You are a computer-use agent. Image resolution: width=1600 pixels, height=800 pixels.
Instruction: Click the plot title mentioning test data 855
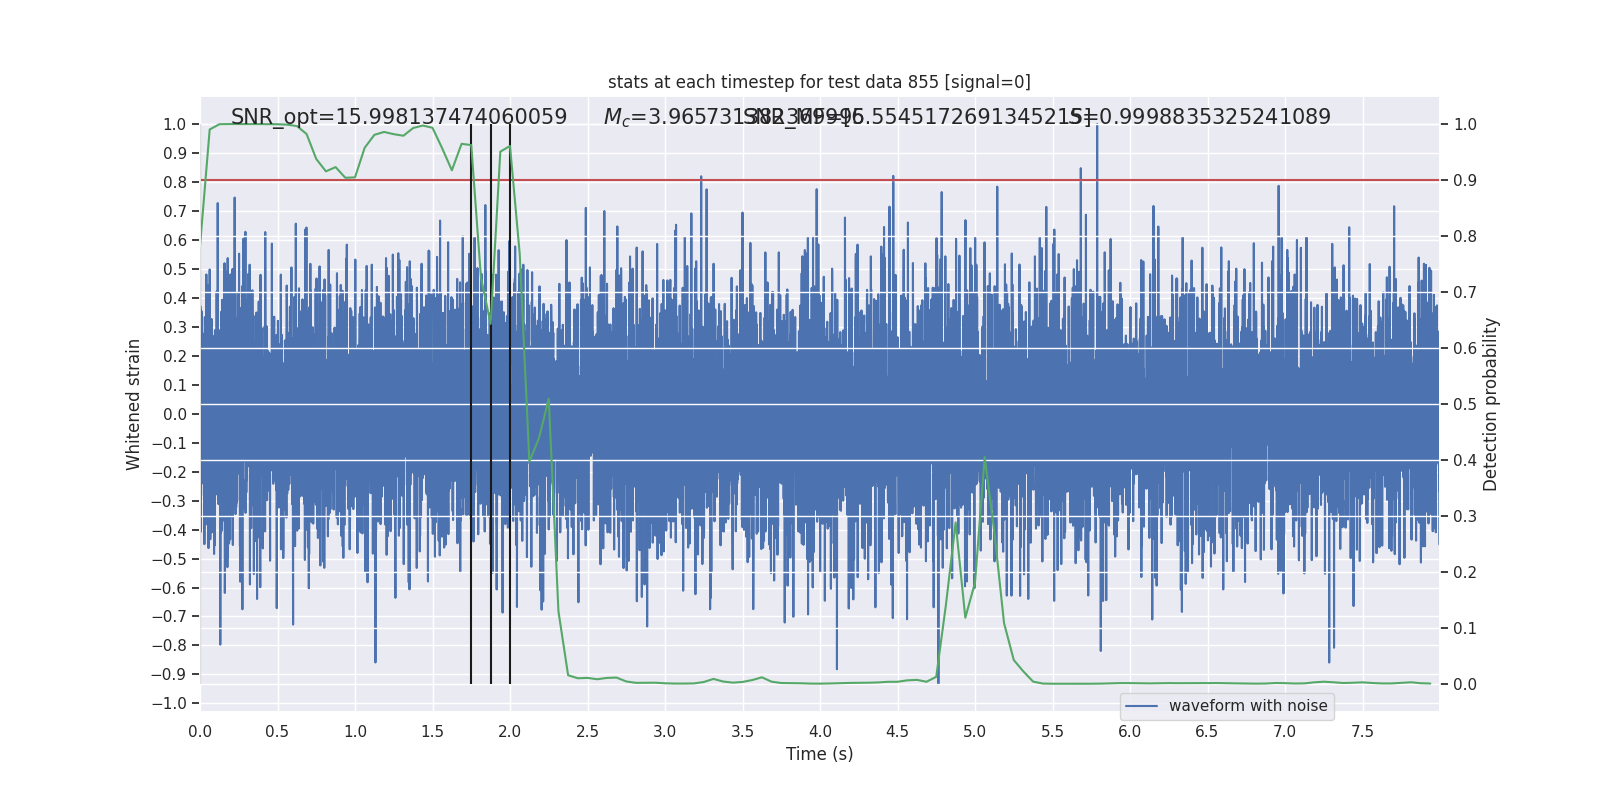pyautogui.click(x=819, y=82)
